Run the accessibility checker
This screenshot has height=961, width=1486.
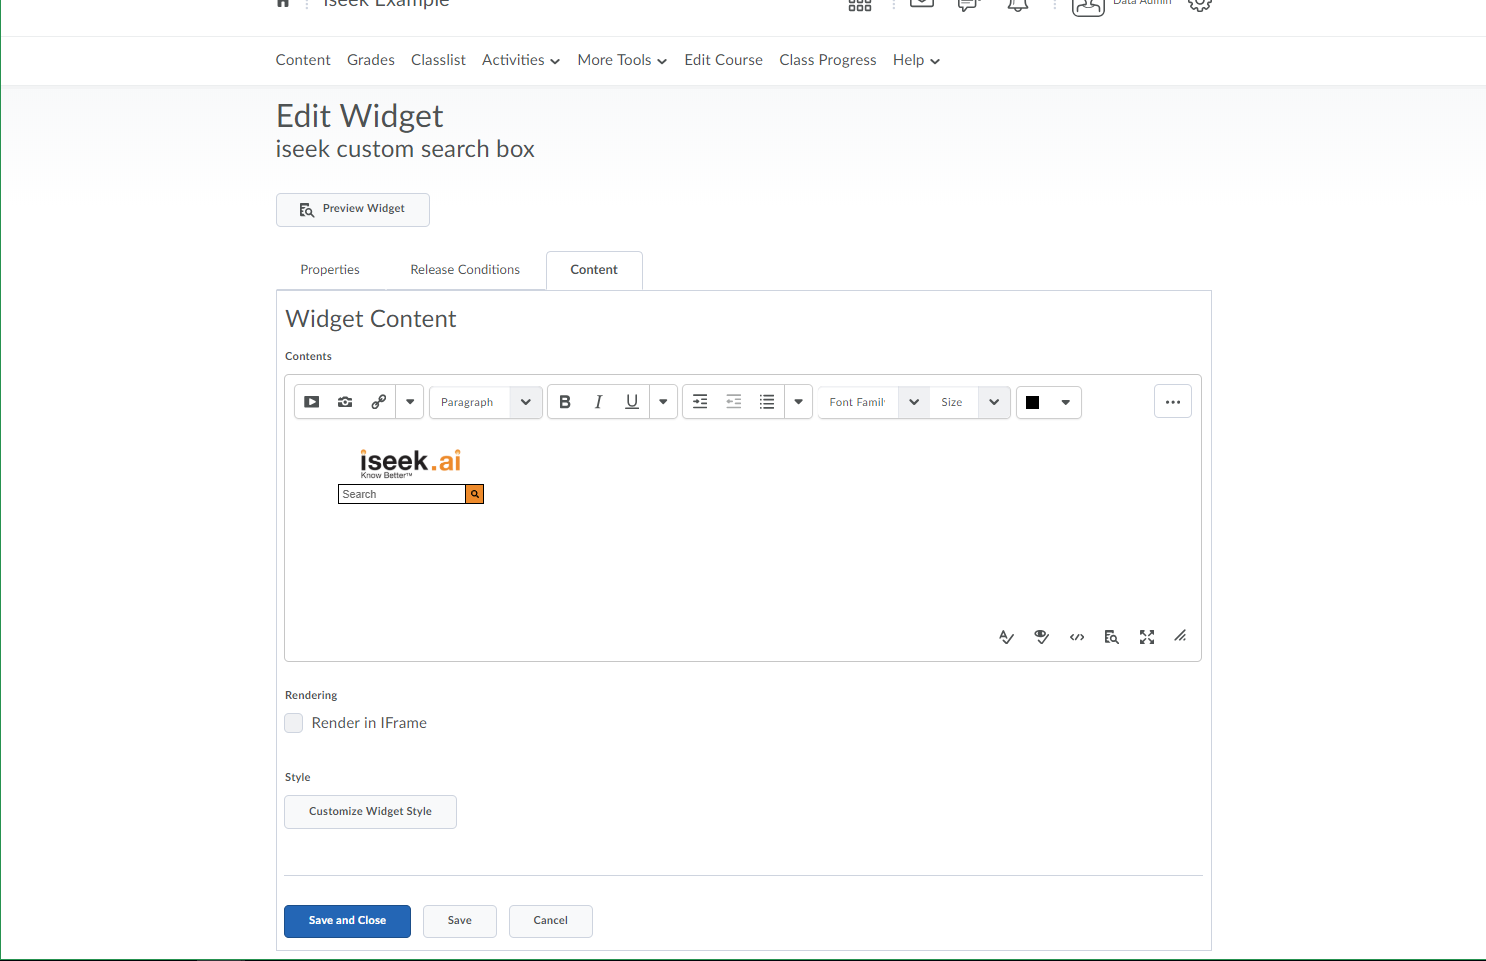click(x=1041, y=637)
